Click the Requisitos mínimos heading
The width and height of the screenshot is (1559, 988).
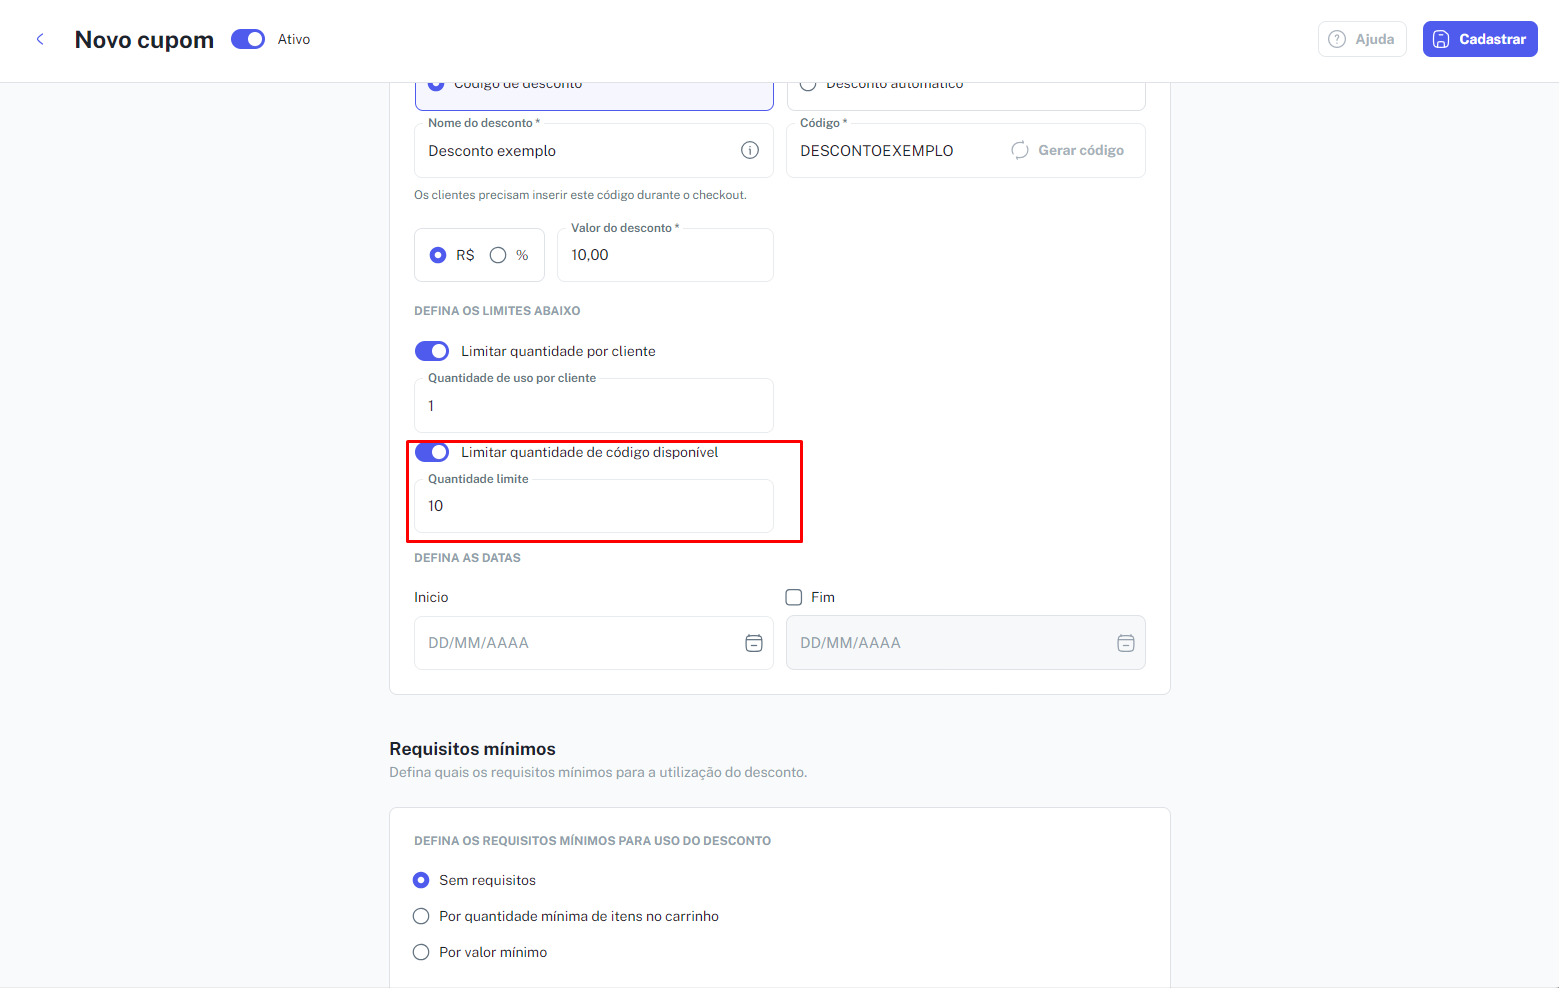coord(472,749)
